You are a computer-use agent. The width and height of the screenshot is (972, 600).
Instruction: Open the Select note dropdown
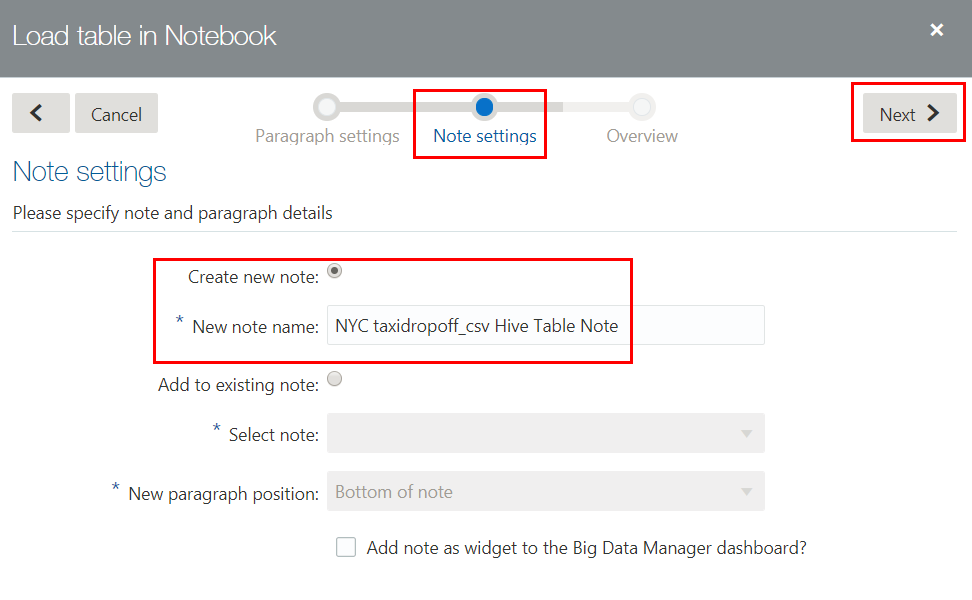[x=545, y=434]
